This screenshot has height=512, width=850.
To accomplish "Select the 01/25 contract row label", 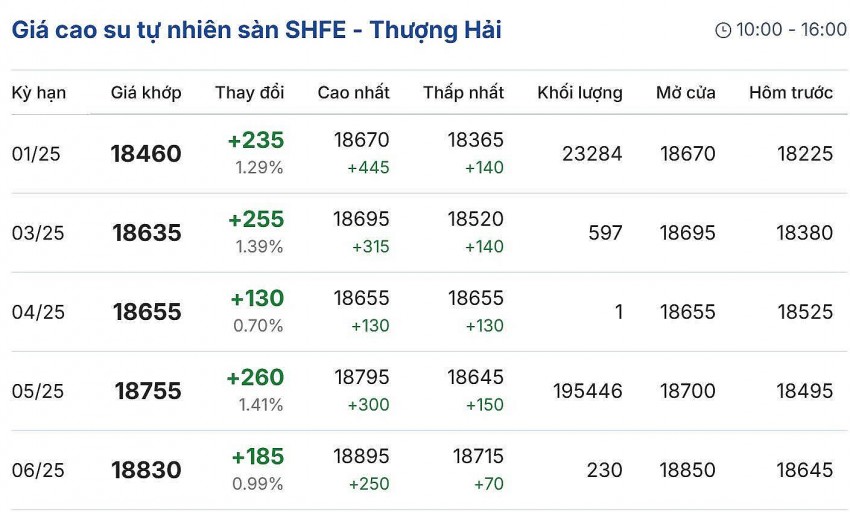I will pos(39,154).
